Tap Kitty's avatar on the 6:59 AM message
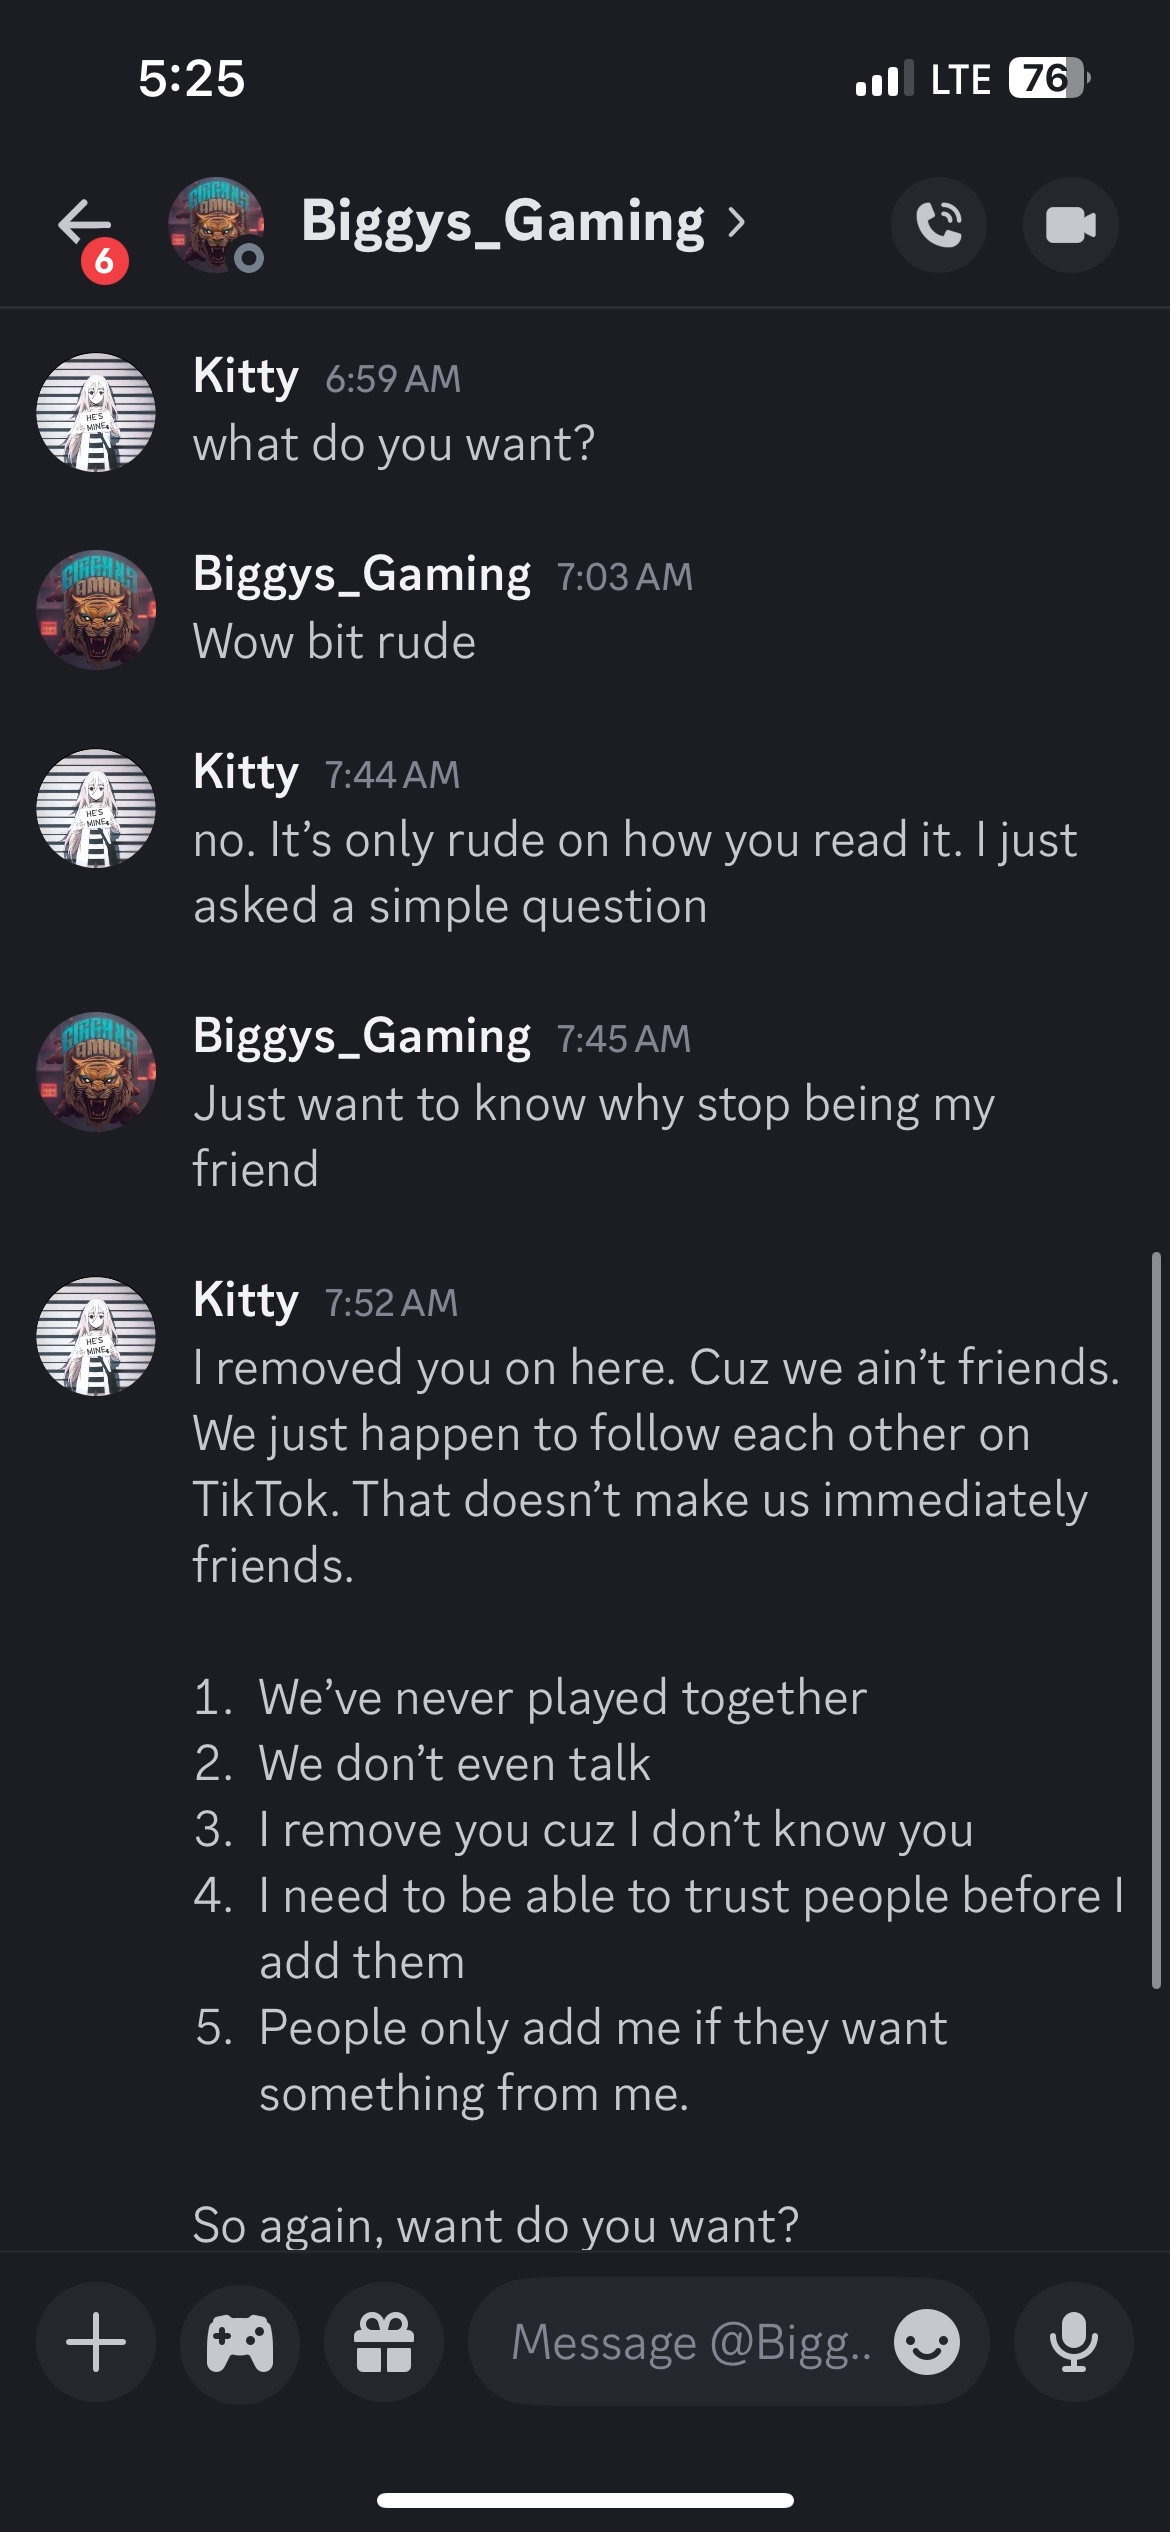 click(x=96, y=412)
